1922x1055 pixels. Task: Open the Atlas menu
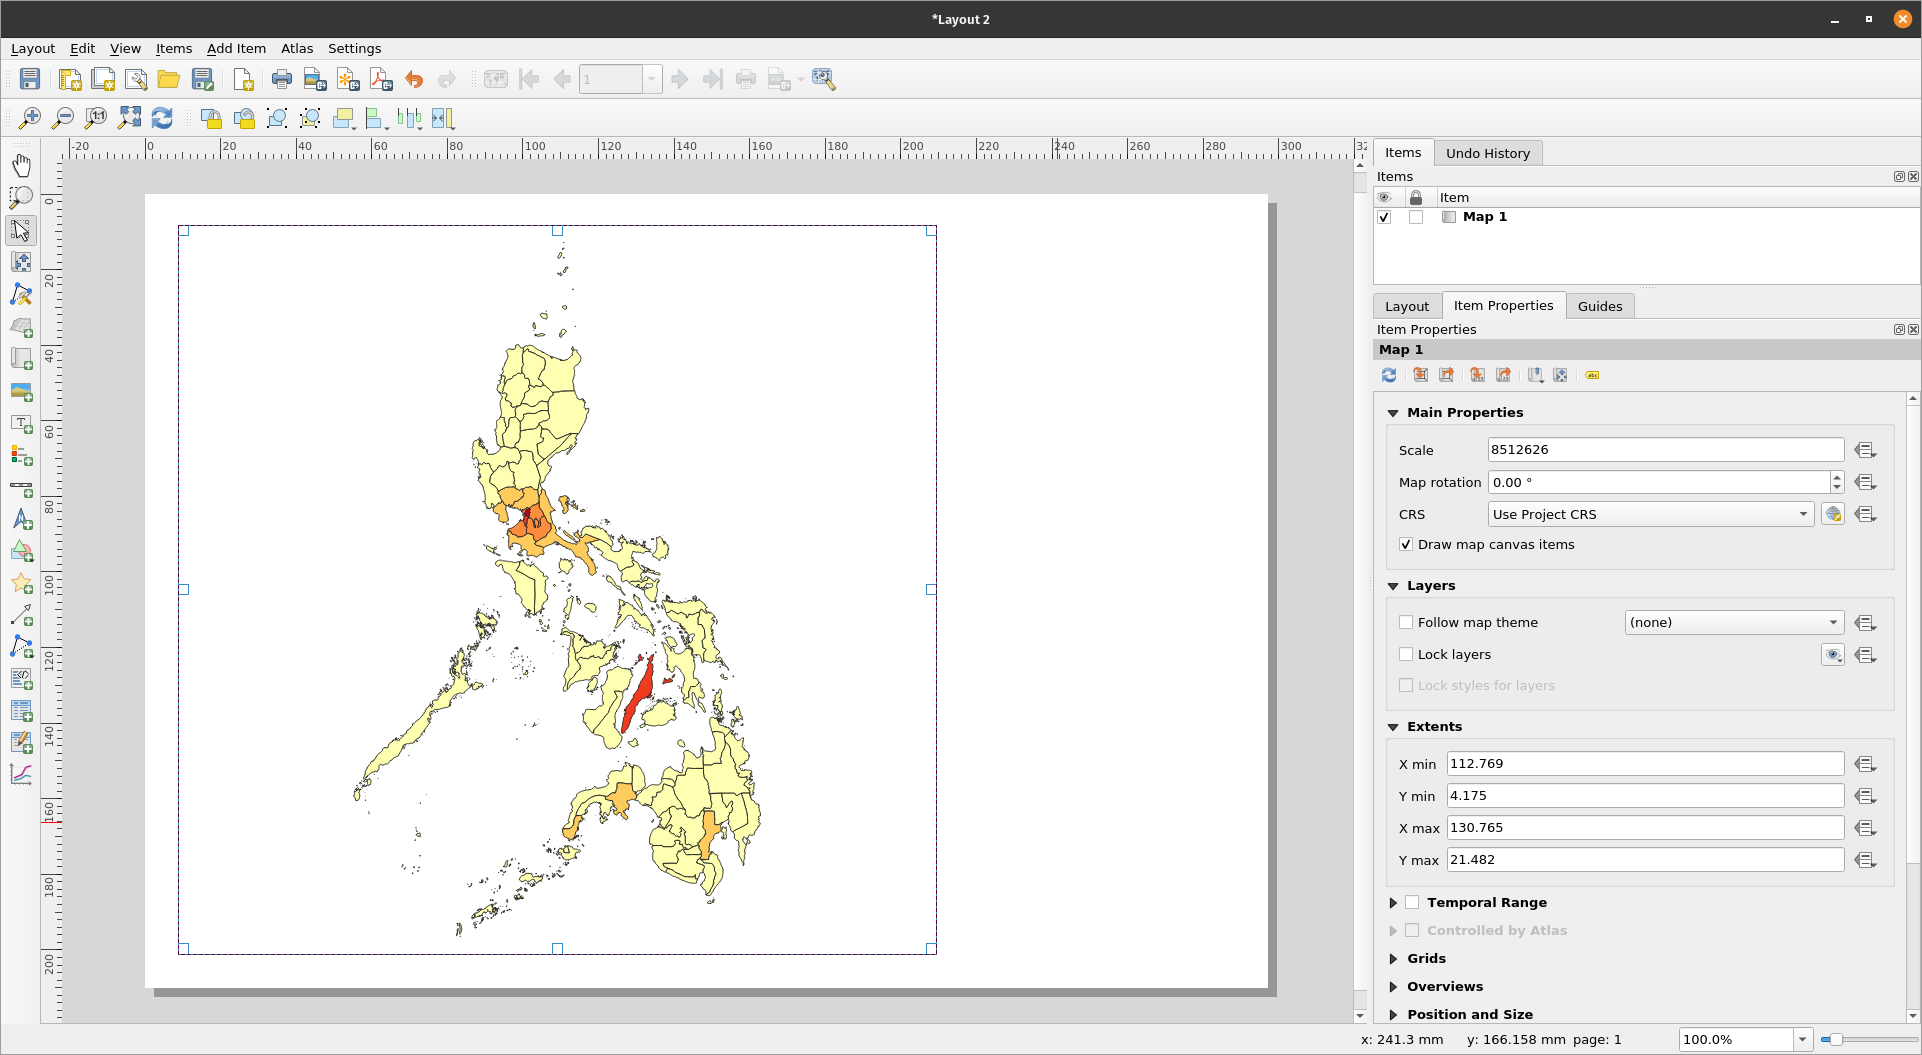[296, 49]
